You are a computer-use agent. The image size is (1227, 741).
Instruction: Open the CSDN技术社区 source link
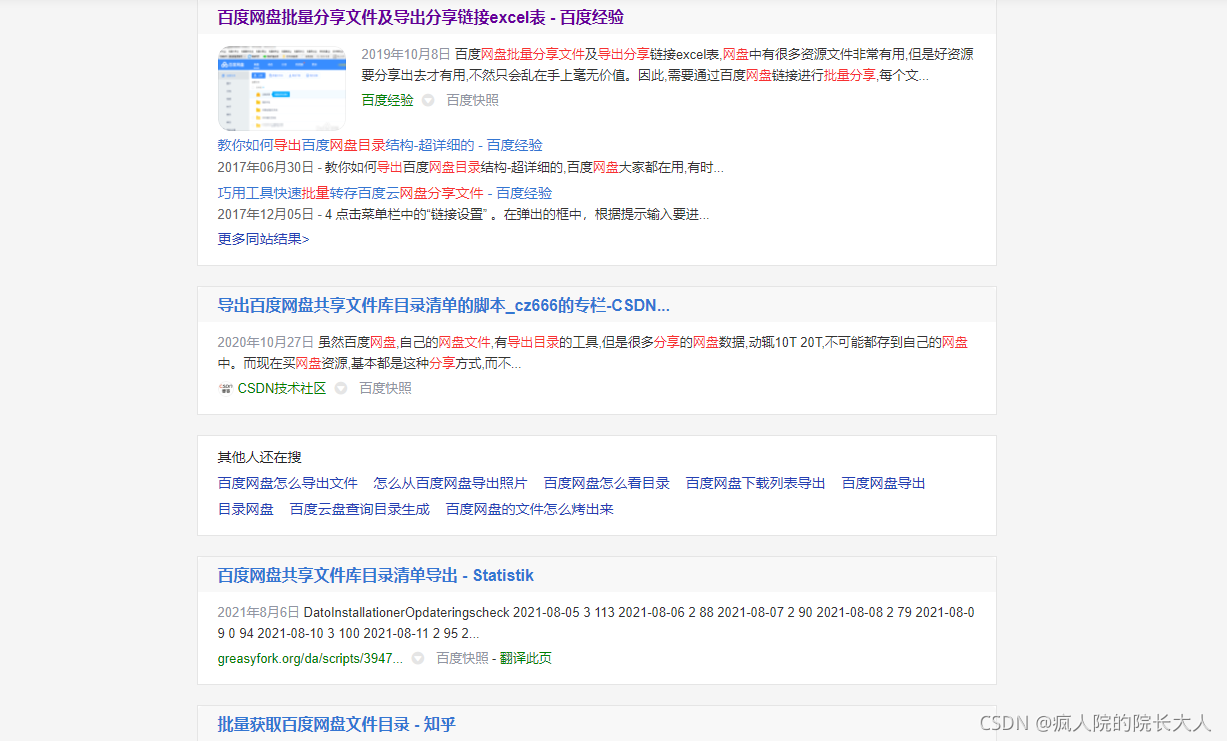click(x=282, y=388)
